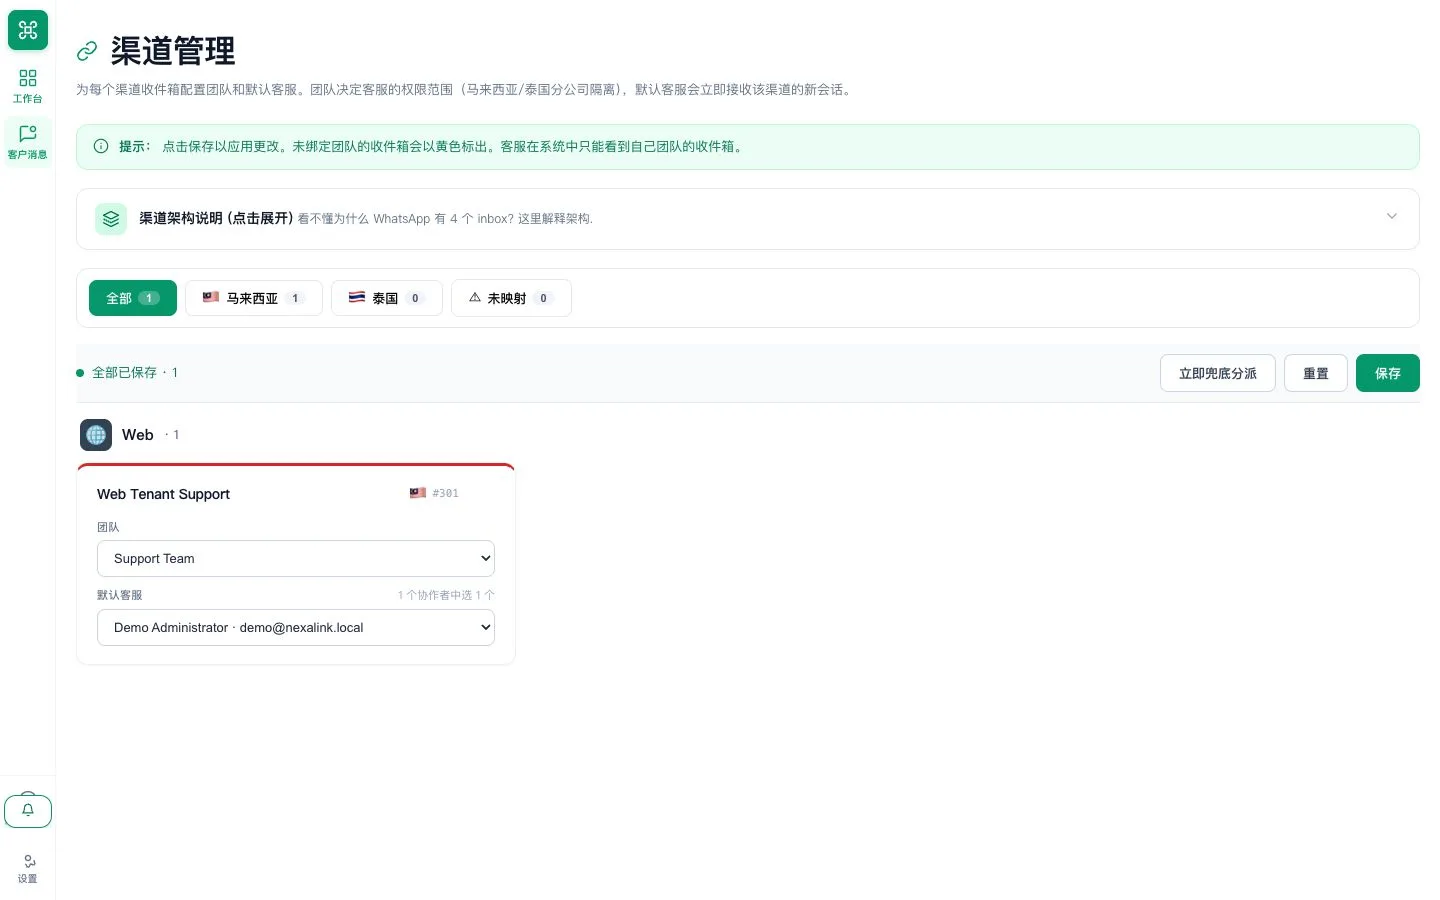Expand the 渠道架构说明 panel chevron
The image size is (1440, 900).
tap(1391, 217)
